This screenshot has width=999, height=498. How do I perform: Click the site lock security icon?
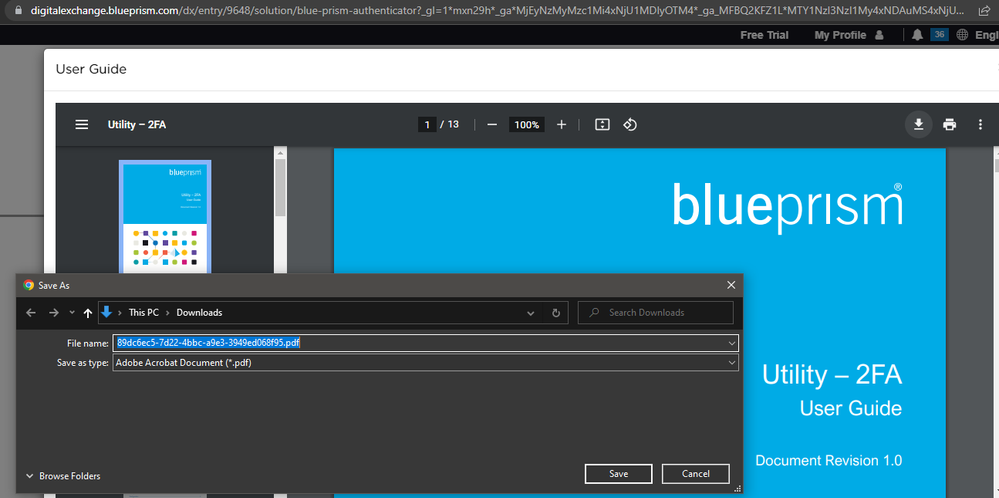pos(18,10)
